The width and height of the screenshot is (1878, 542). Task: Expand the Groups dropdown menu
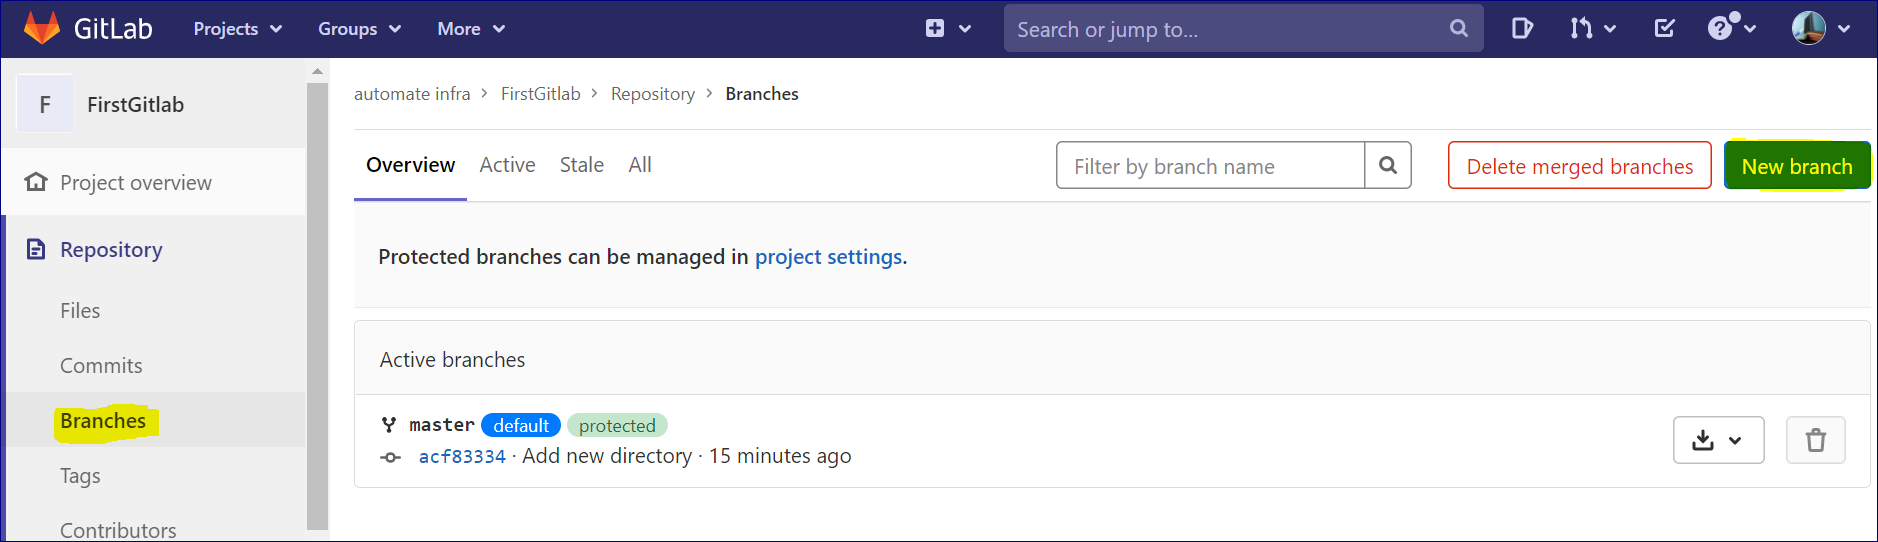360,29
